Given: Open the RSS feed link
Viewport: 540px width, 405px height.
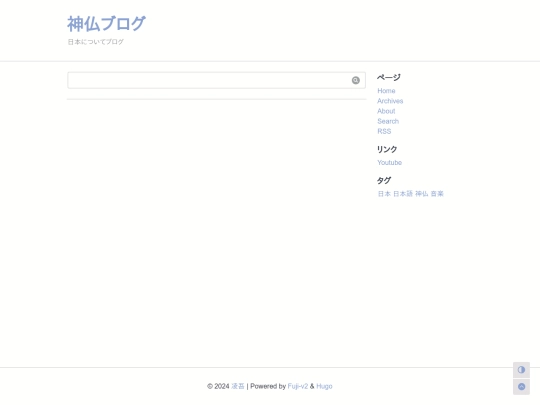Looking at the screenshot, I should tap(384, 131).
